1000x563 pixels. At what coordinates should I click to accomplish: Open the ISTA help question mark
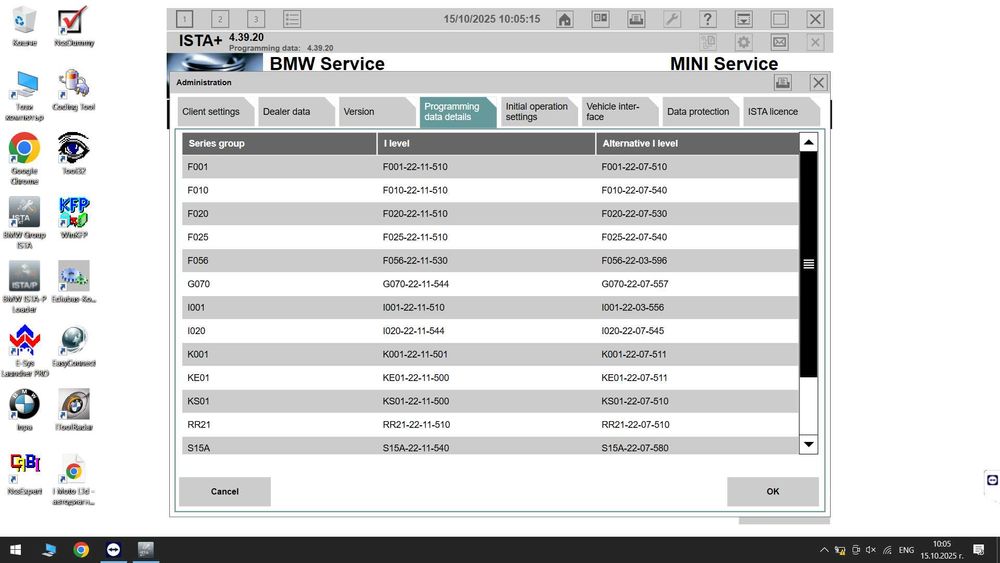[707, 19]
